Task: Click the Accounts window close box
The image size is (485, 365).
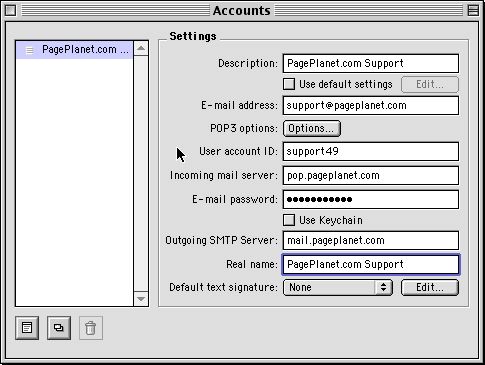Action: (x=11, y=11)
